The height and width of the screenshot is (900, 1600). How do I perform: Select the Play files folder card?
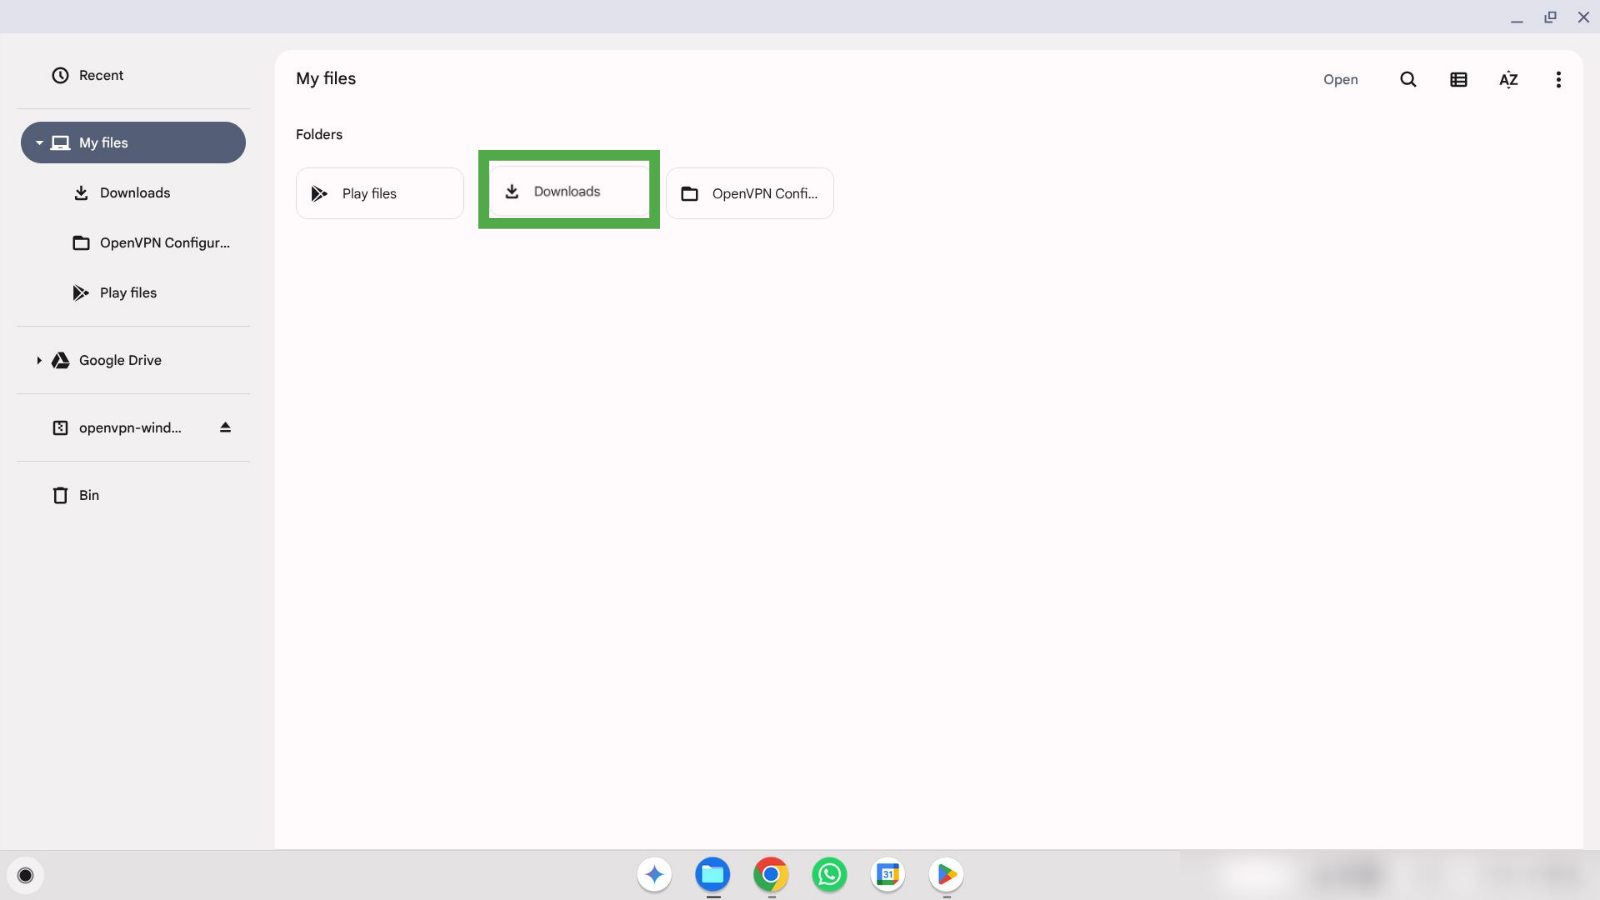pyautogui.click(x=380, y=193)
